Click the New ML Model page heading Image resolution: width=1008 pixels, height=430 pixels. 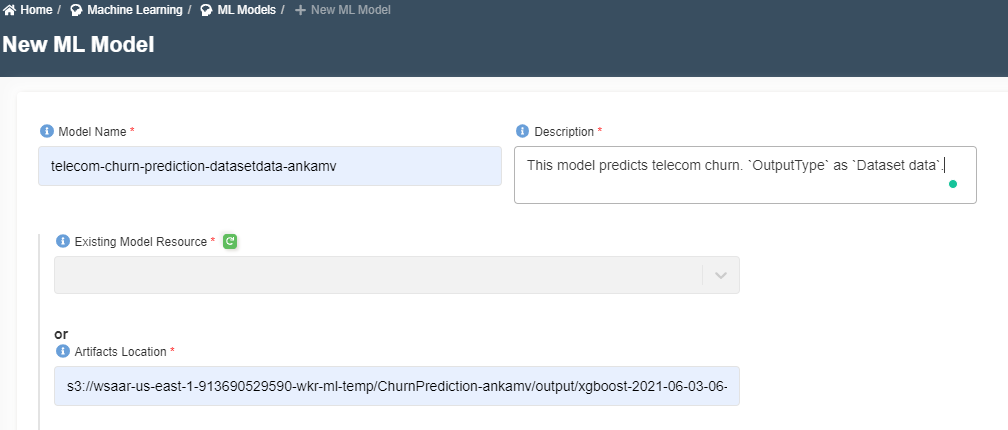(x=78, y=45)
